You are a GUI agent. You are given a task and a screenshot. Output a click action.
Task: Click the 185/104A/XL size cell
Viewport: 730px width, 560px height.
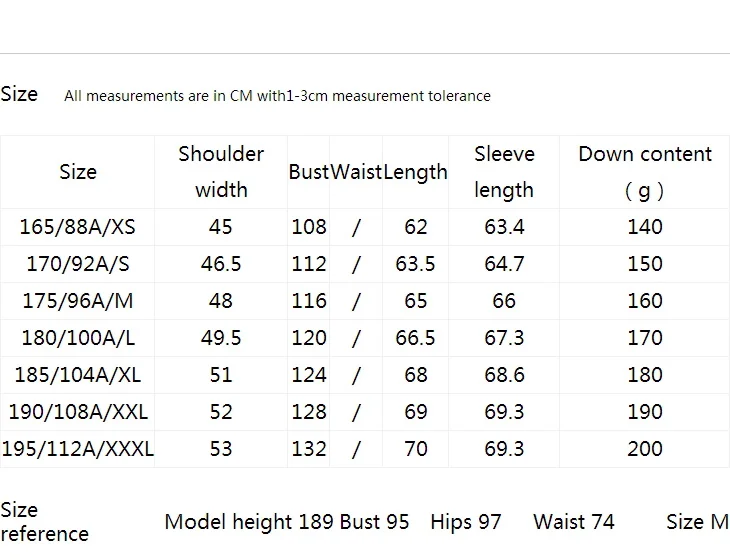coord(78,375)
